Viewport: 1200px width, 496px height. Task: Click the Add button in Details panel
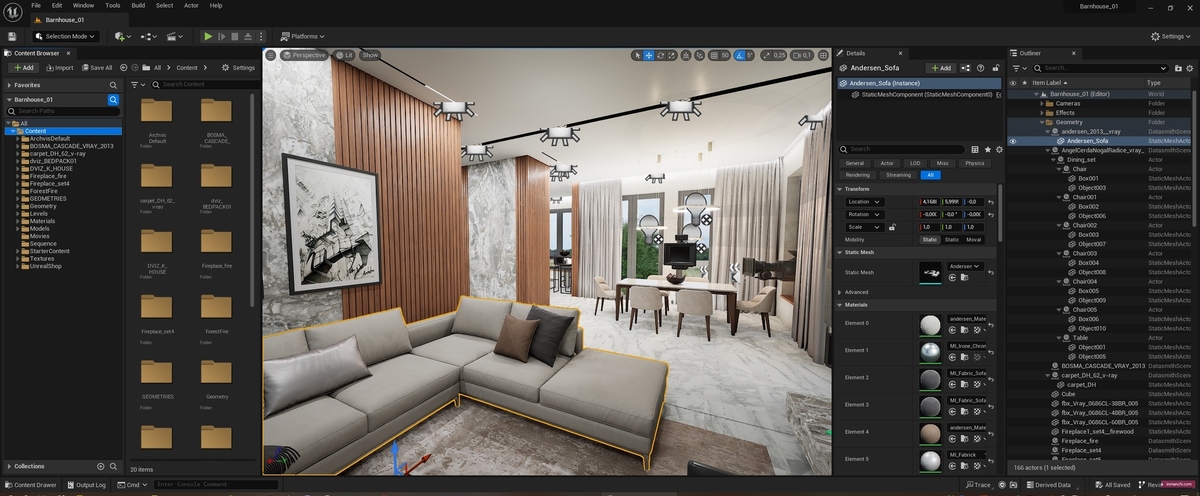click(940, 68)
